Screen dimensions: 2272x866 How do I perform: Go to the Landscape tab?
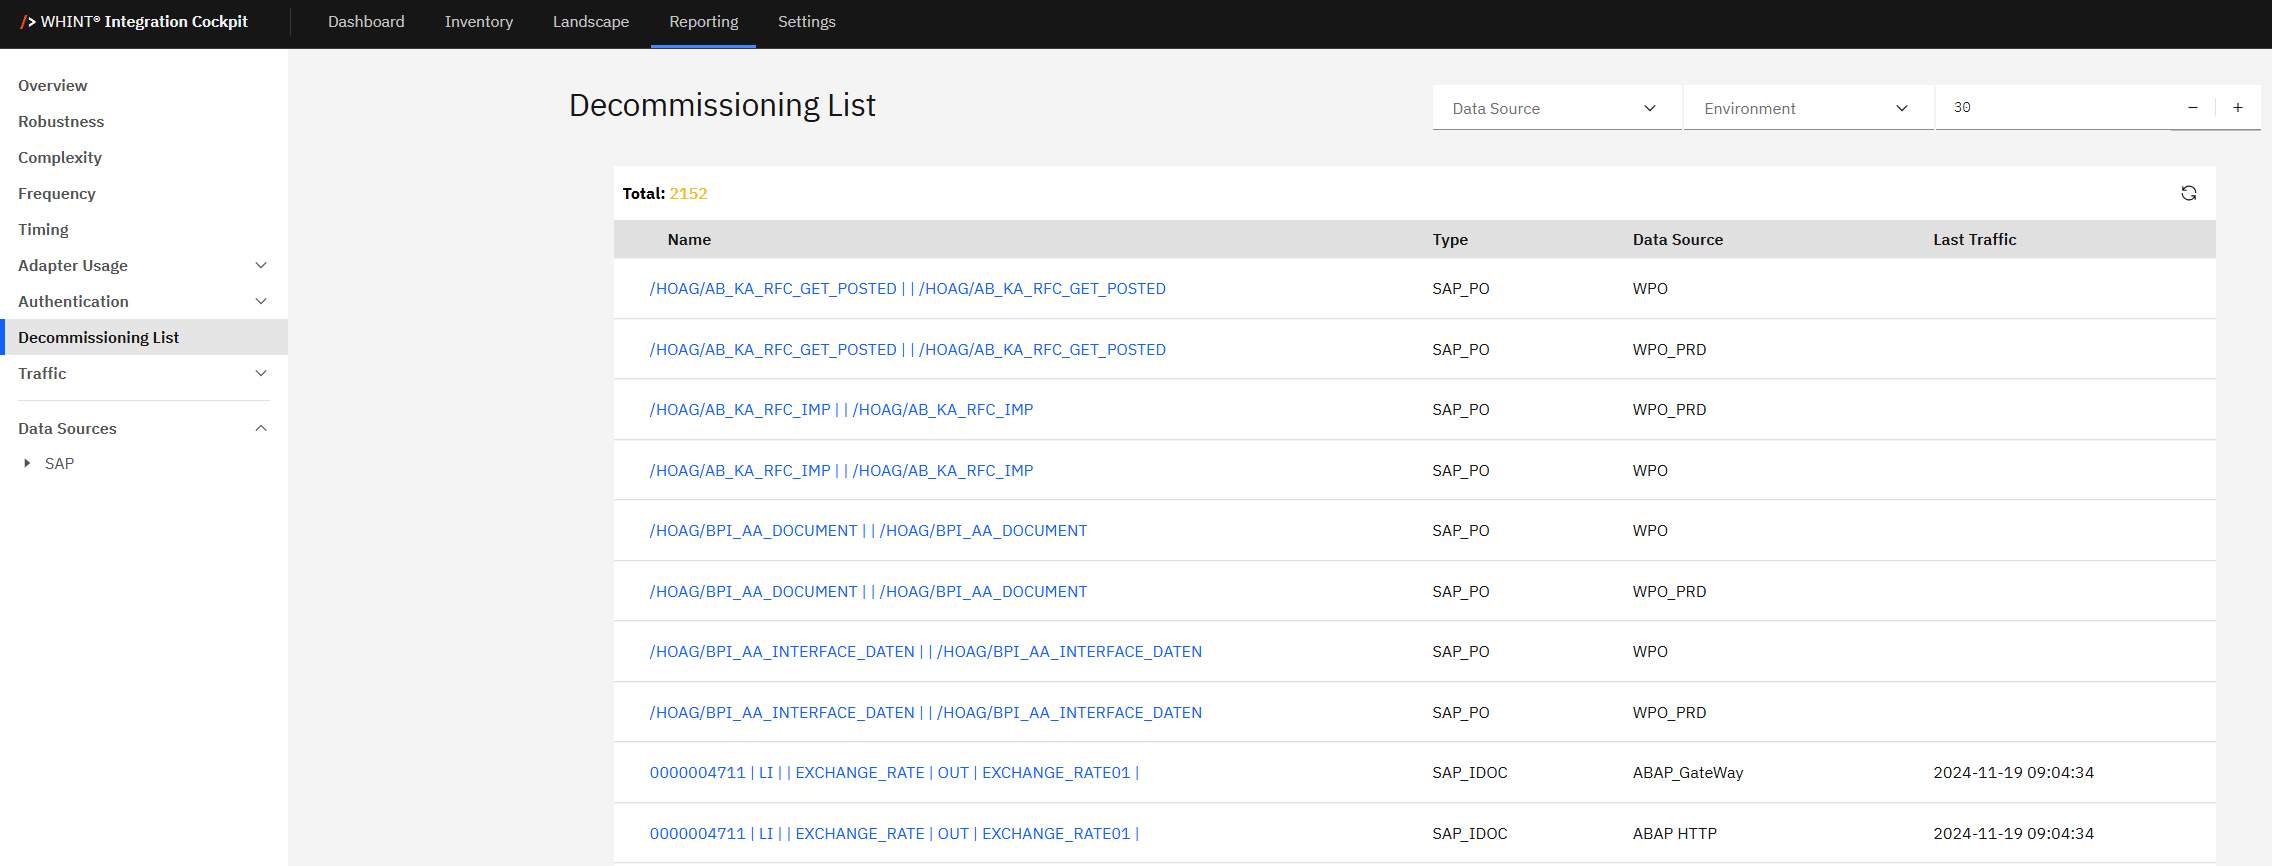tap(590, 22)
